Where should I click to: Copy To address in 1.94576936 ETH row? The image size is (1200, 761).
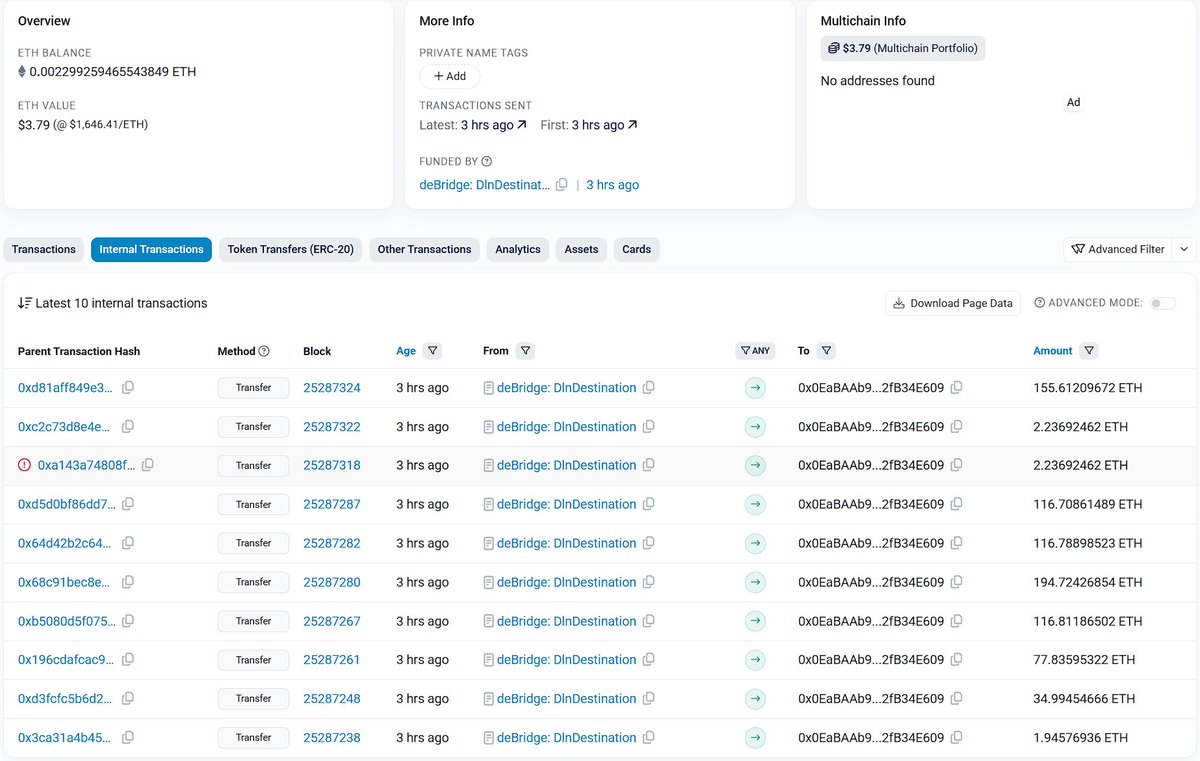(x=957, y=738)
